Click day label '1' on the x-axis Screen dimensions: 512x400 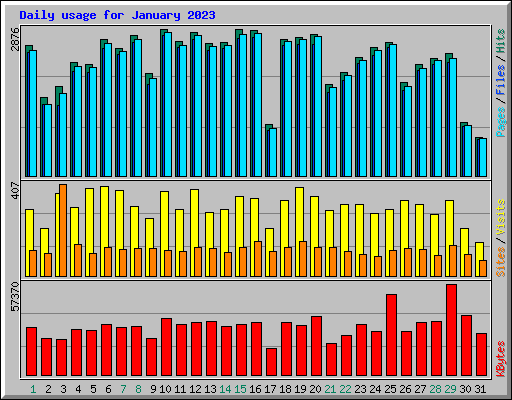click(33, 389)
